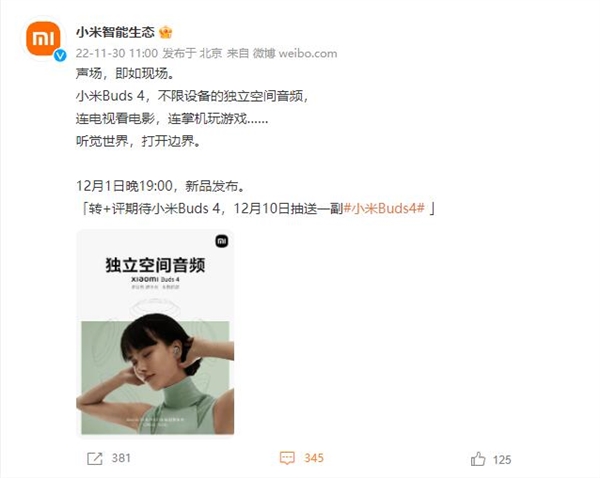
Task: Click the crown membership badge beside username
Action: (x=166, y=32)
